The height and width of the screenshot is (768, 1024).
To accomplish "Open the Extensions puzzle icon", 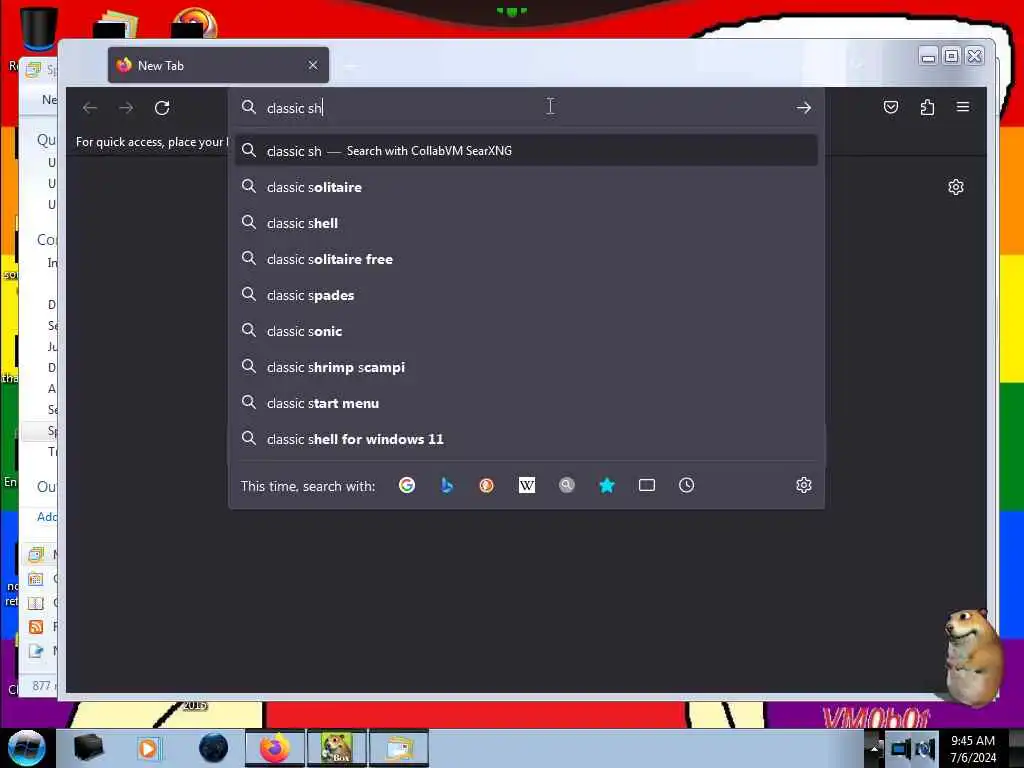I will pos(927,107).
